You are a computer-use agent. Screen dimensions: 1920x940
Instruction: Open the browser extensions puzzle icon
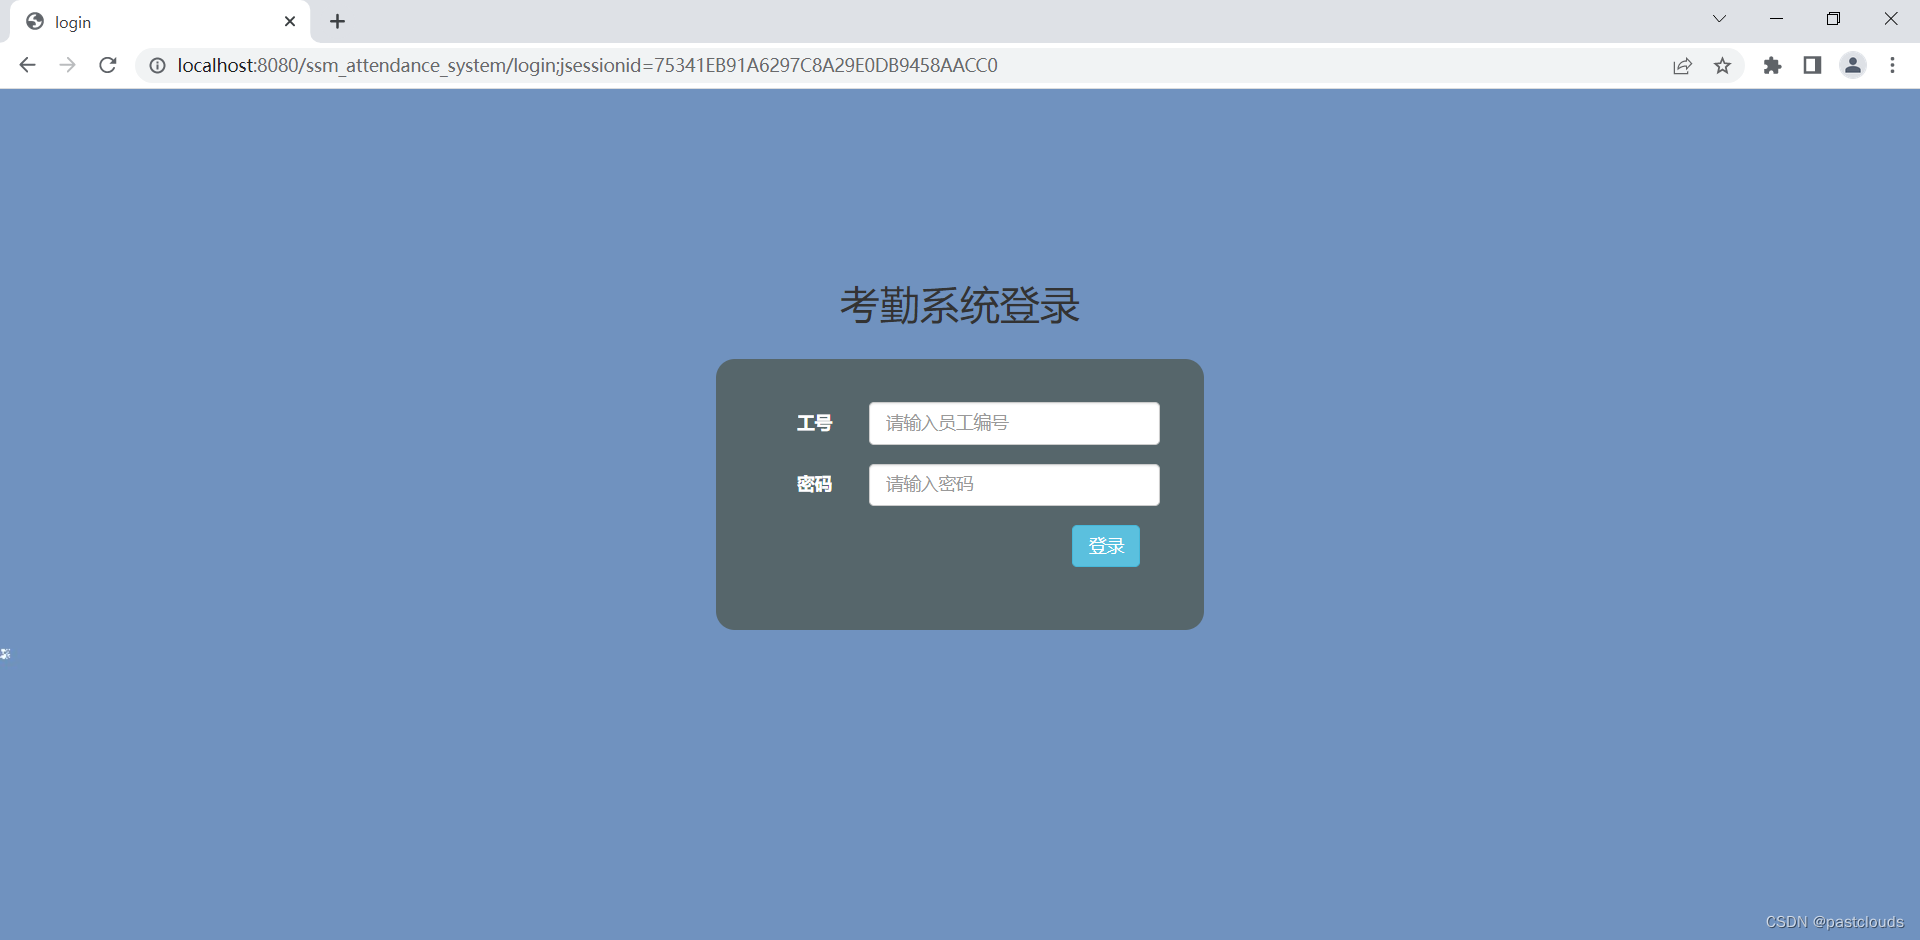[1772, 65]
